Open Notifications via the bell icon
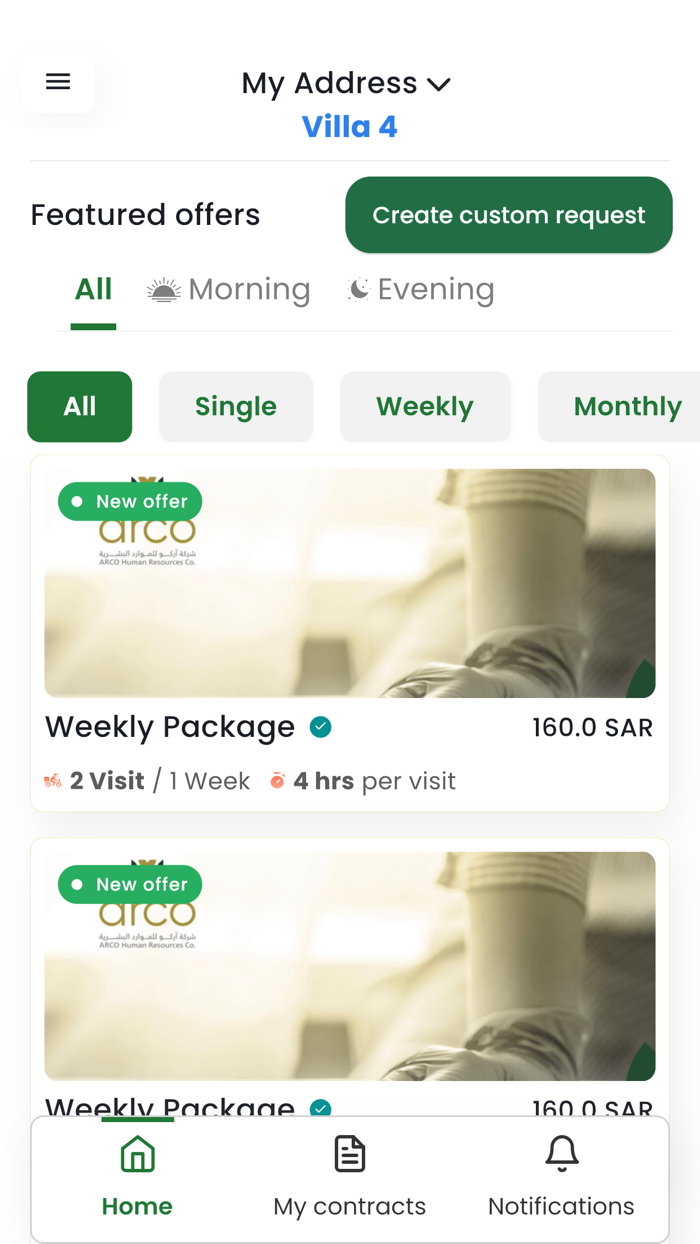 pos(561,1154)
